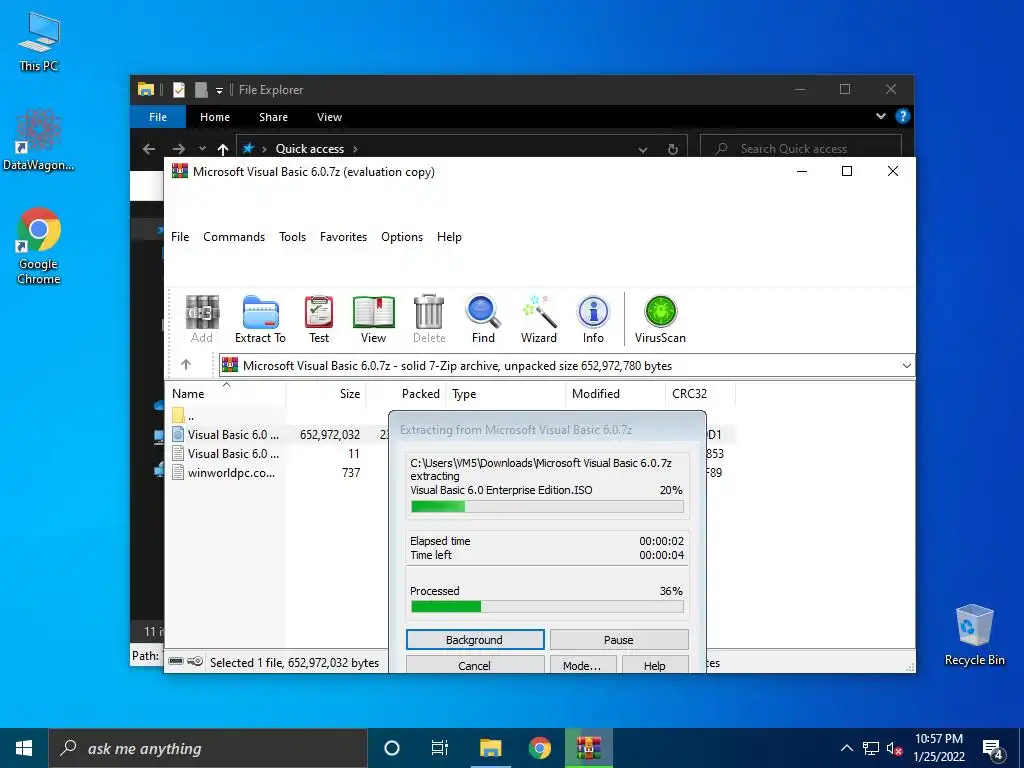Screen dimensions: 1024x768
Task: Open the Options menu
Action: point(402,237)
